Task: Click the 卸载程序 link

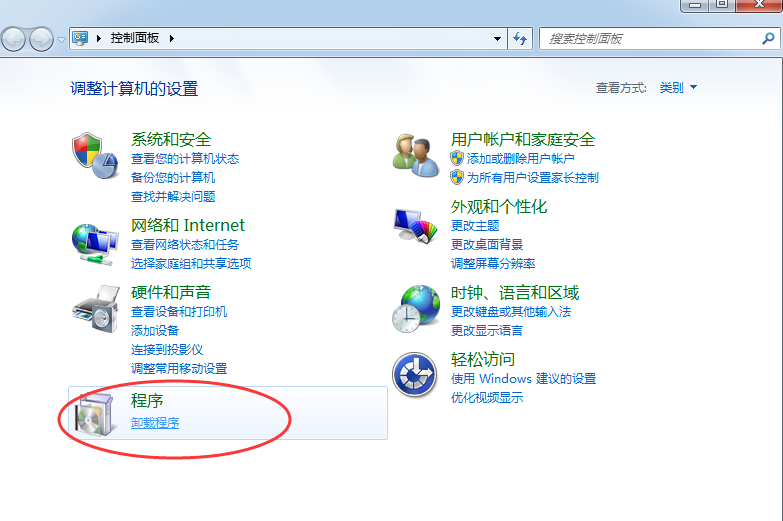Action: [155, 423]
